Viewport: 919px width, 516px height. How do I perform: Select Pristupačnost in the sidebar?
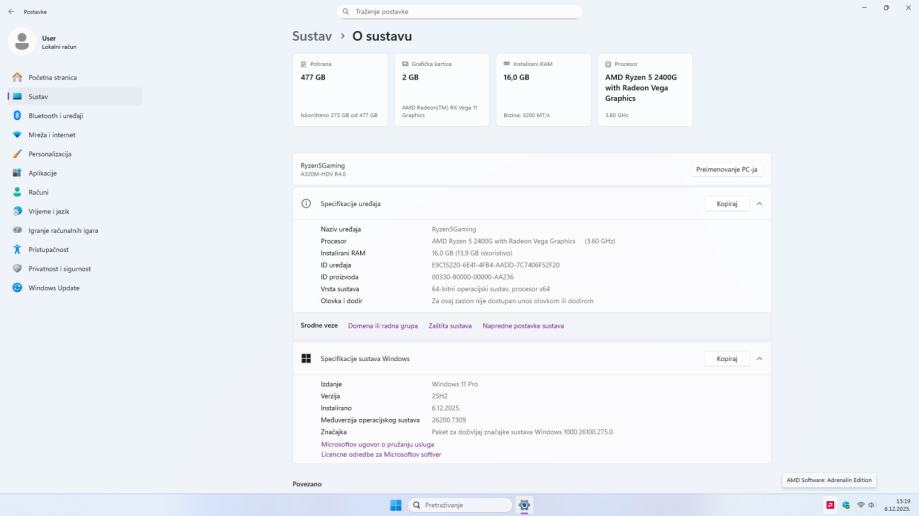pyautogui.click(x=75, y=249)
